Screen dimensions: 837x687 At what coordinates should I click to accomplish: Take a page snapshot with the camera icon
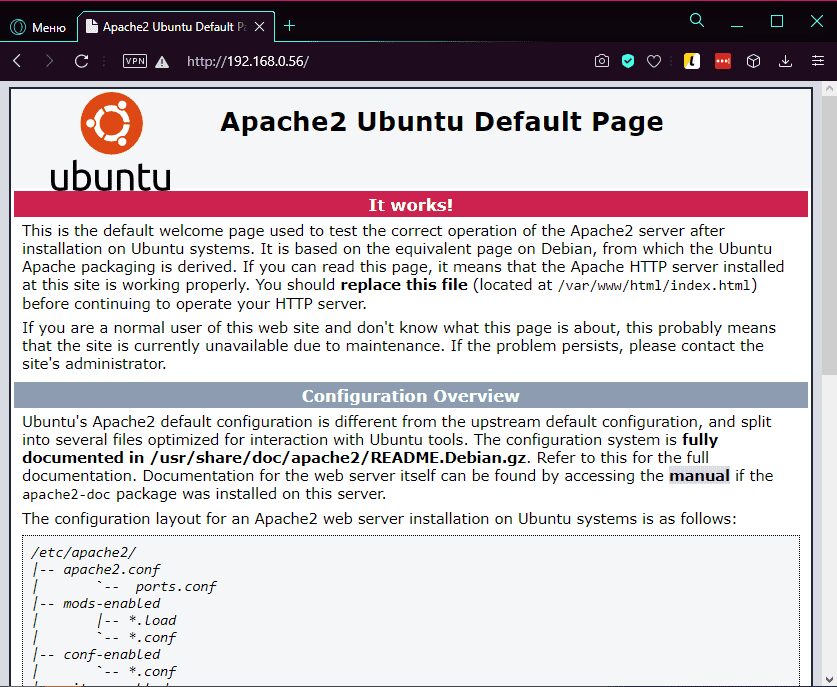[x=601, y=60]
